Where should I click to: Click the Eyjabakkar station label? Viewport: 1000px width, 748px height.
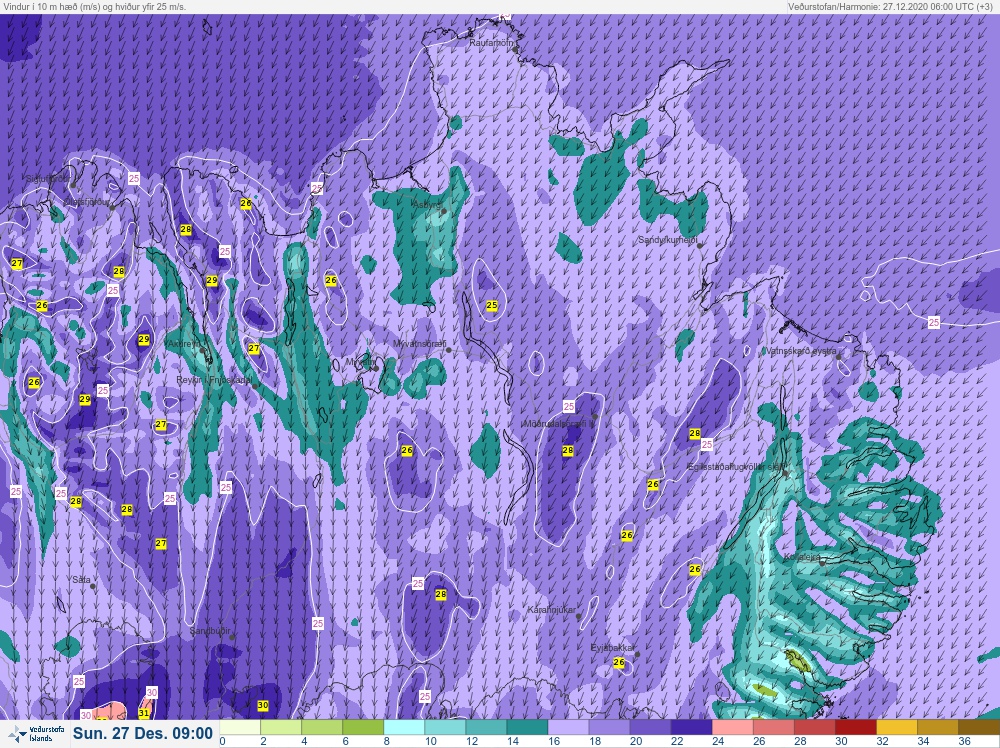coord(612,648)
